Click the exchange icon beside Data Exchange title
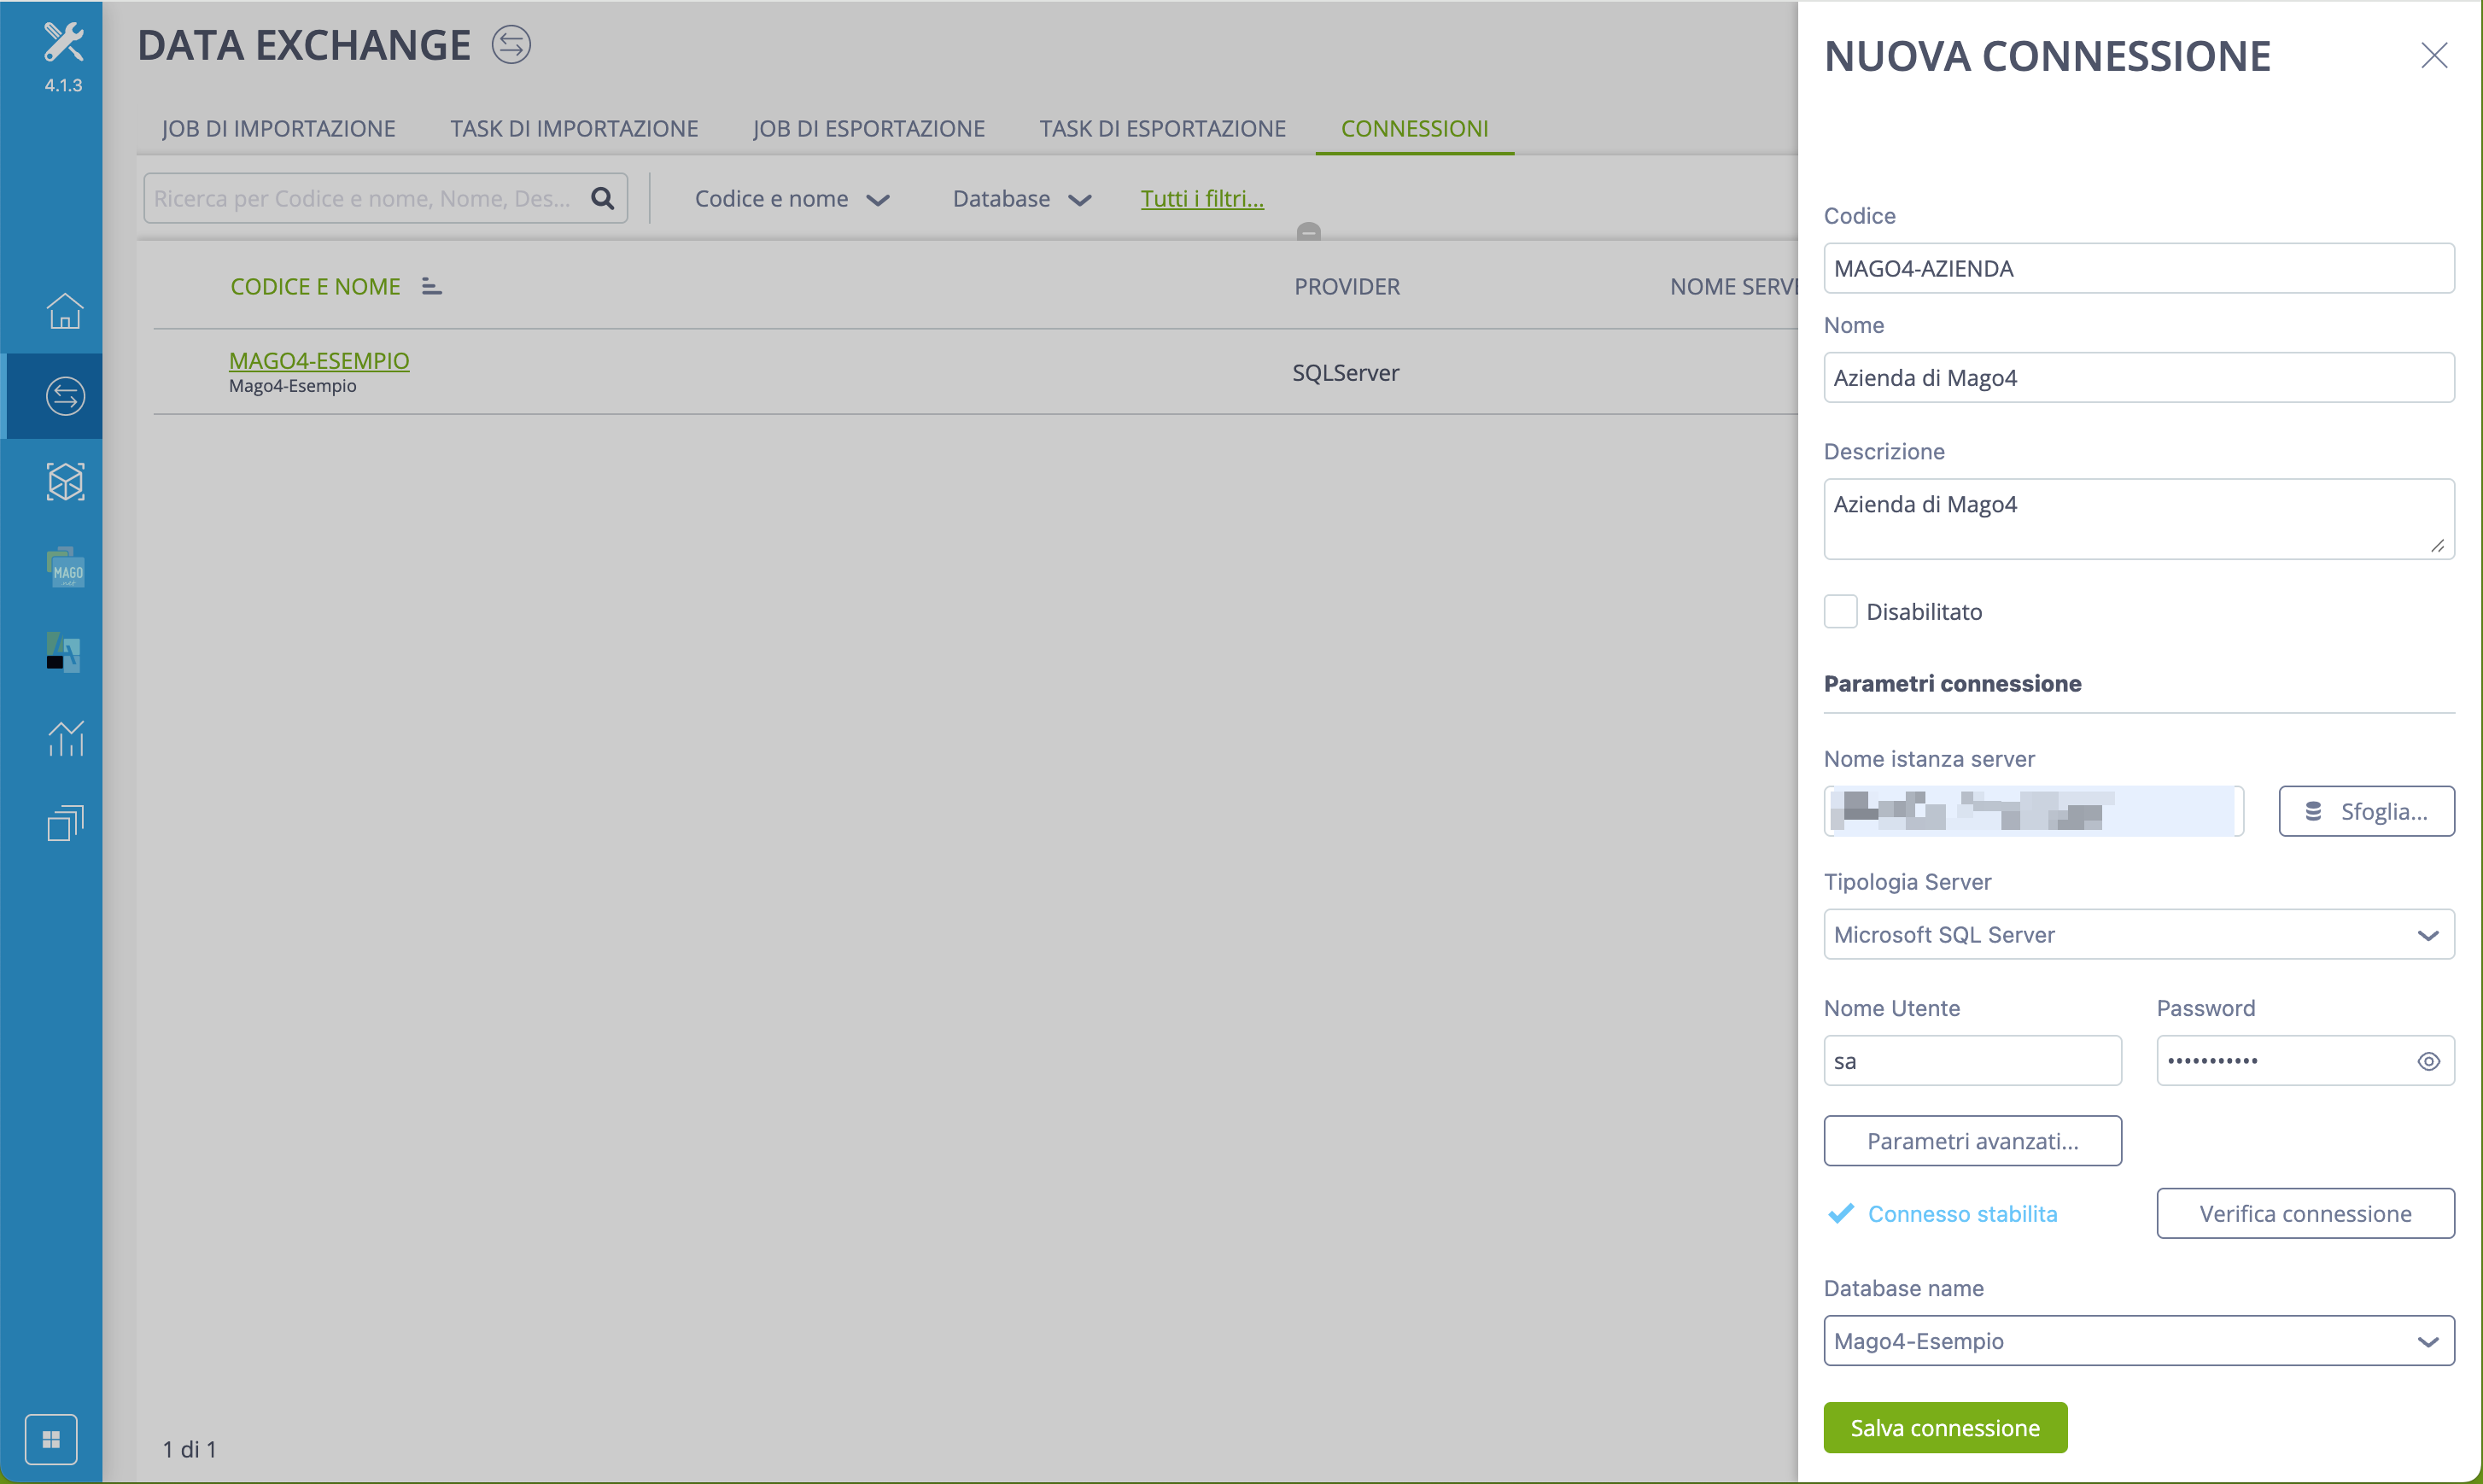 click(511, 45)
